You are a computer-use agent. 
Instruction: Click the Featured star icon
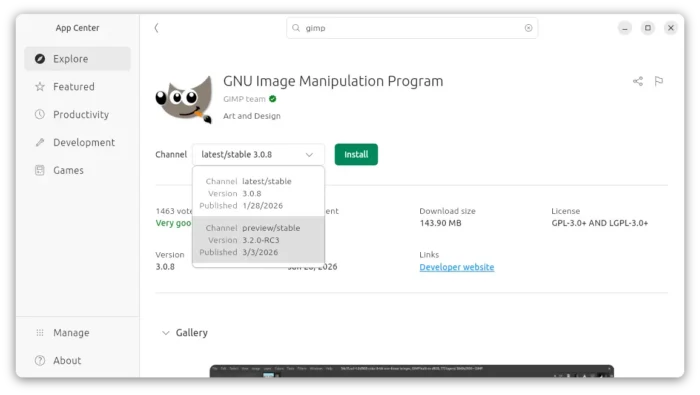(40, 87)
